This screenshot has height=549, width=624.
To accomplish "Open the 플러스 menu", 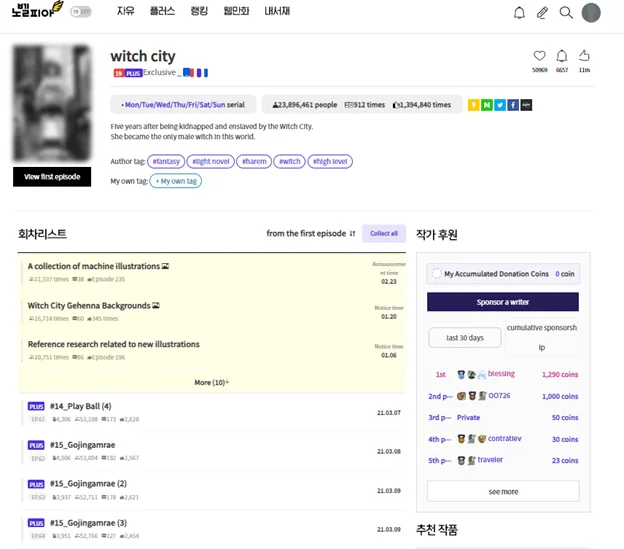I will point(162,11).
